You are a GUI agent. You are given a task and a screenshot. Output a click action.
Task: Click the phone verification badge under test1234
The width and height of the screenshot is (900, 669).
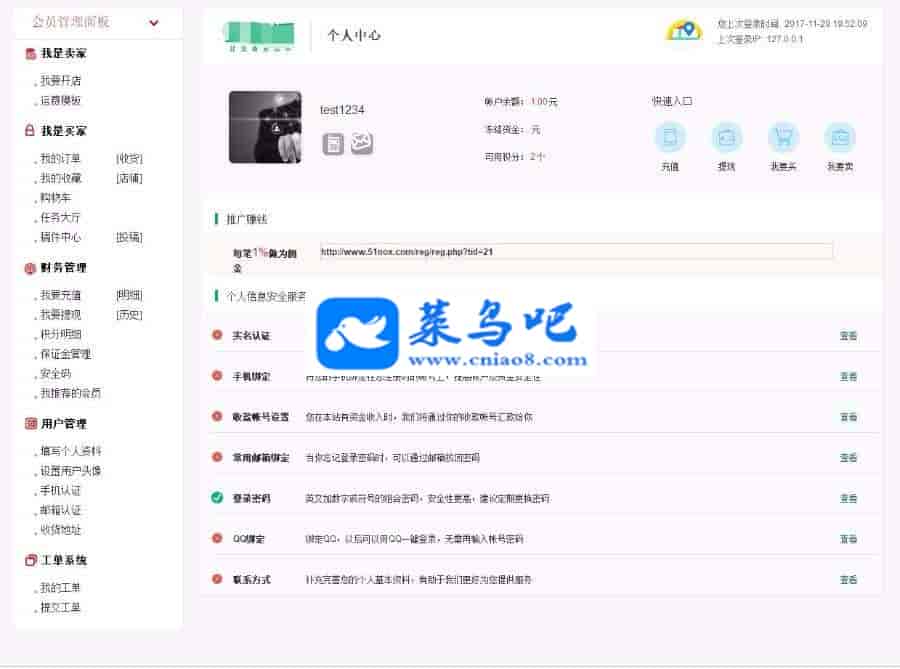click(333, 145)
